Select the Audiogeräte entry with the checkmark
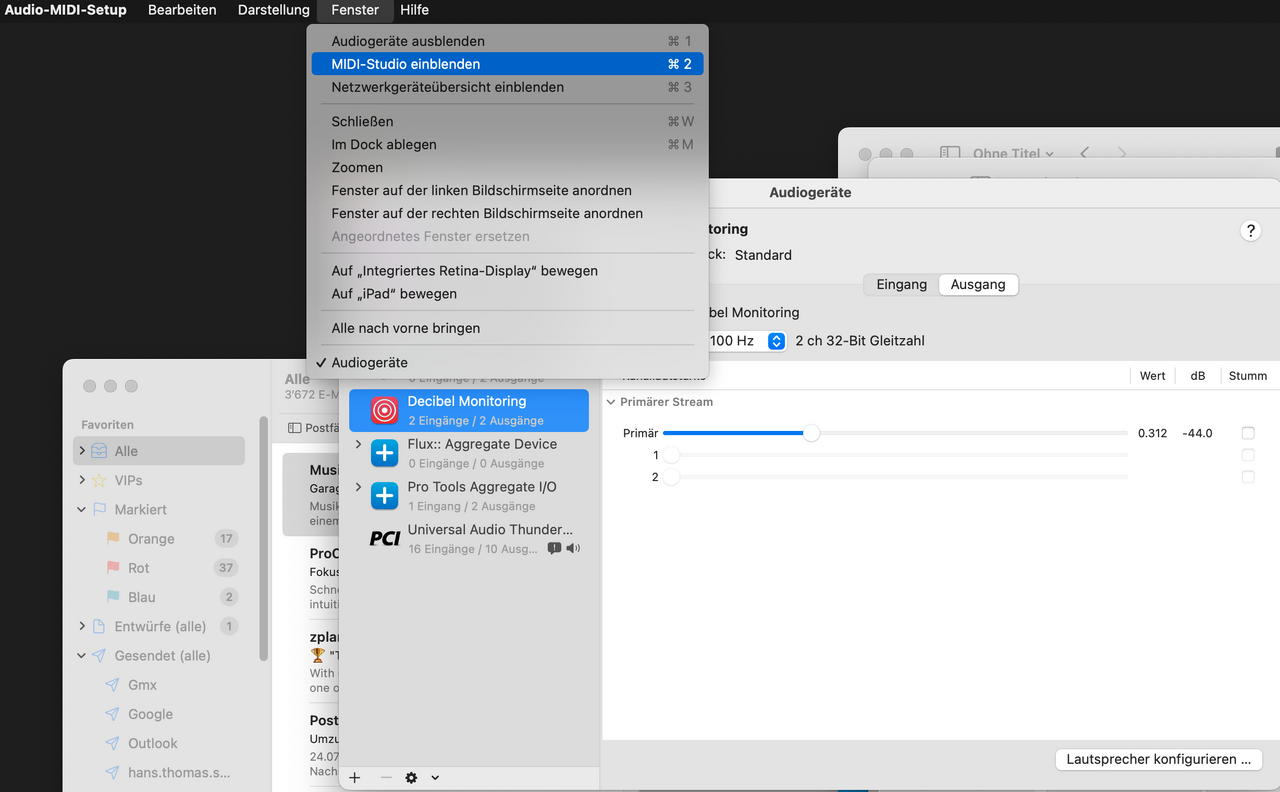Screen dimensions: 1280x792 pos(507,362)
